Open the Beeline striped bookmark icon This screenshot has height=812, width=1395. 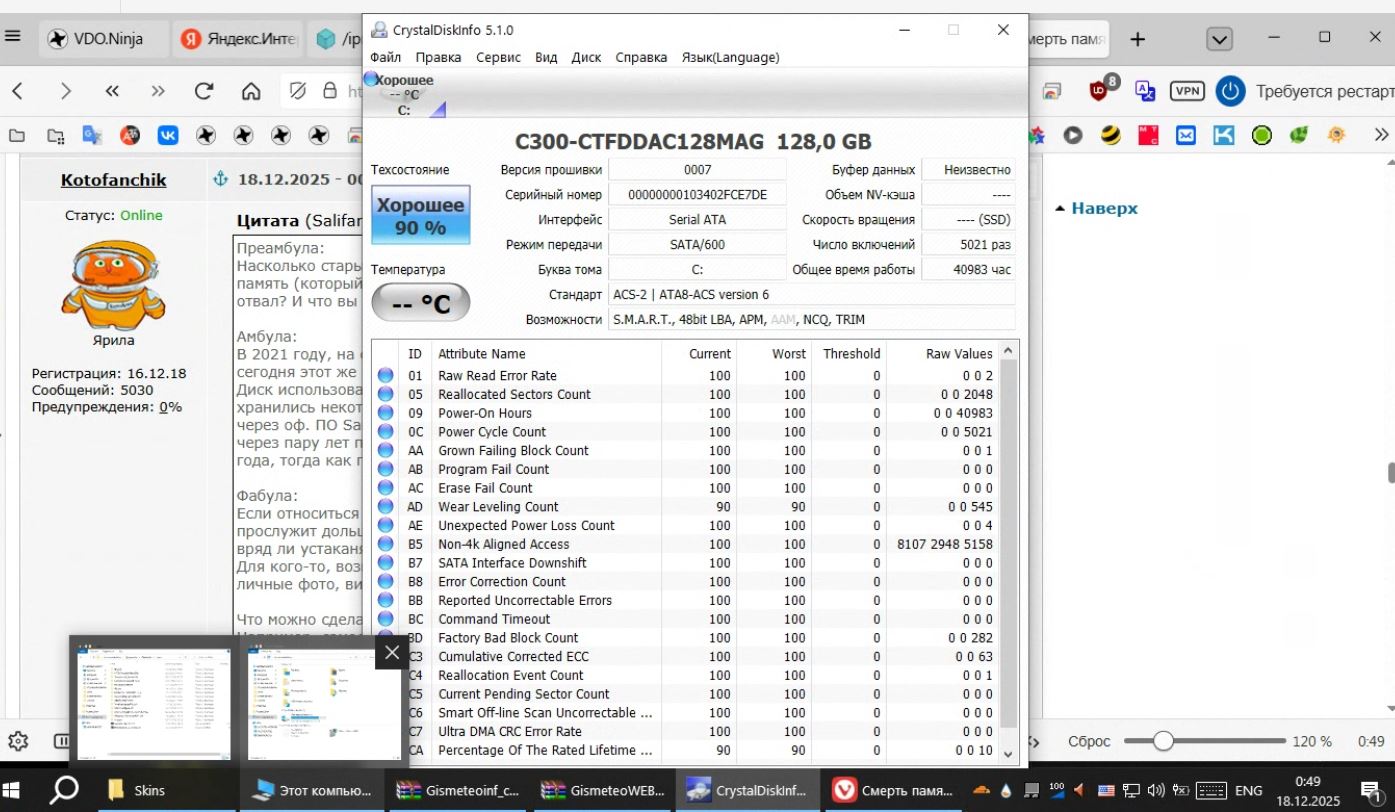coord(1110,135)
